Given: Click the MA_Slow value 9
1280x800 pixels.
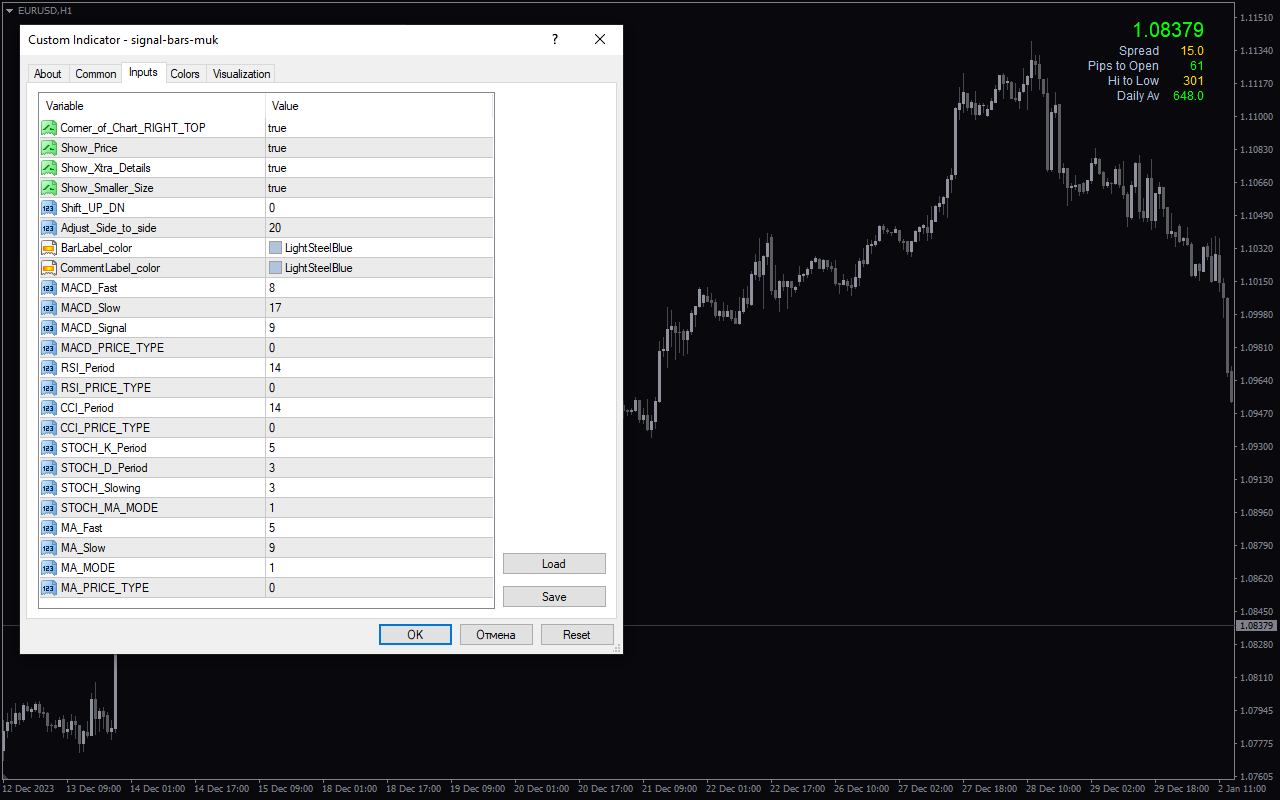Looking at the screenshot, I should 272,548.
